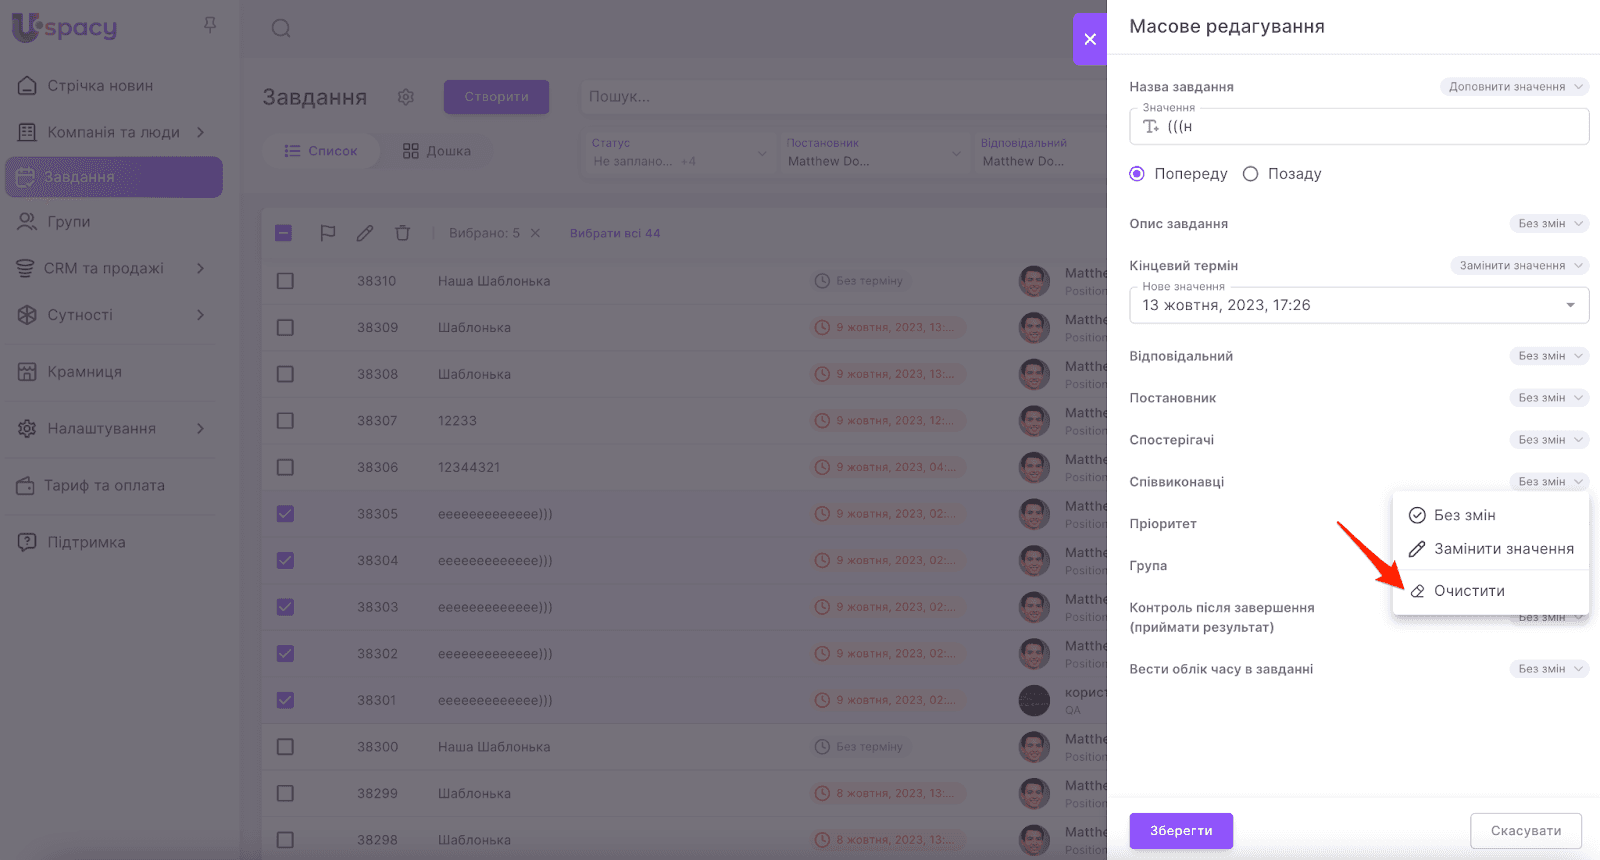
Task: Open Замінити значення dropdown for Кінцевий термін
Action: [x=1519, y=266]
